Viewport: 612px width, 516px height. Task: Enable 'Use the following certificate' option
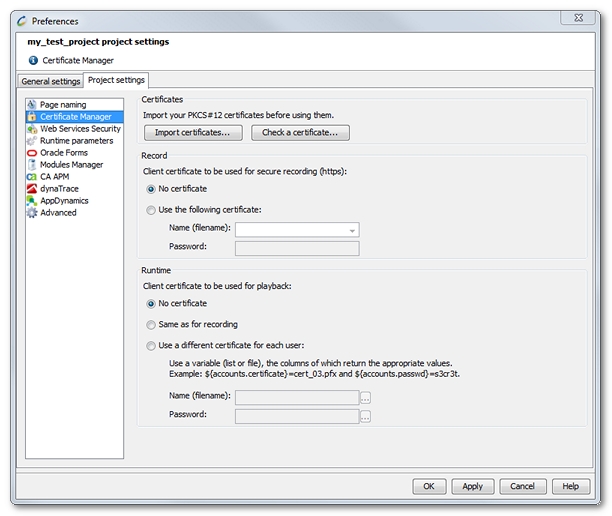tap(151, 210)
